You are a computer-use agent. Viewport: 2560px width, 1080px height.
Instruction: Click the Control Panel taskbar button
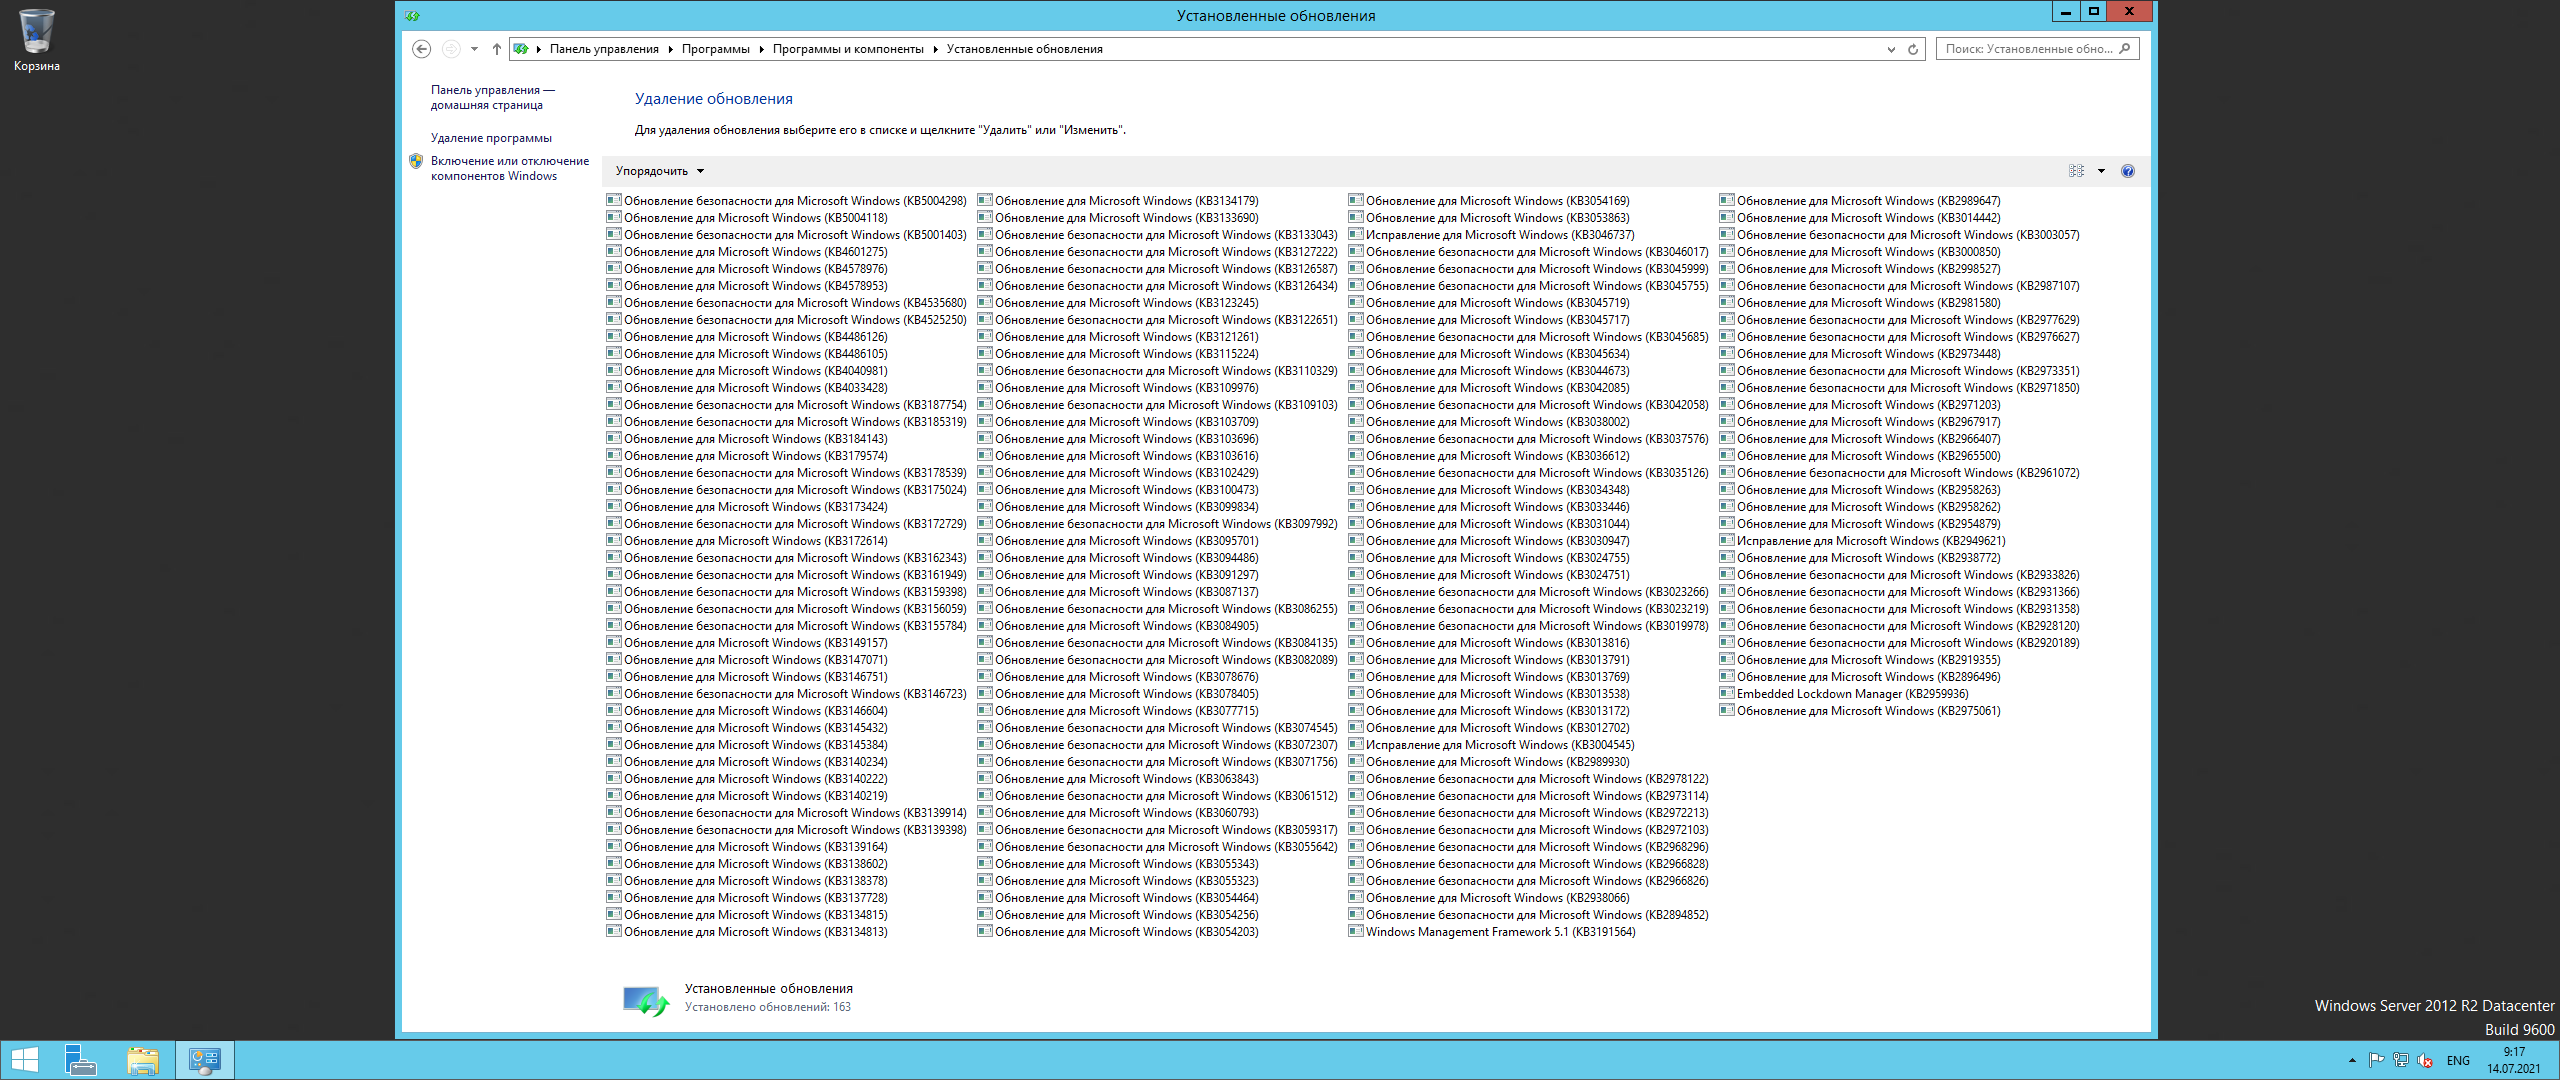coord(205,1060)
